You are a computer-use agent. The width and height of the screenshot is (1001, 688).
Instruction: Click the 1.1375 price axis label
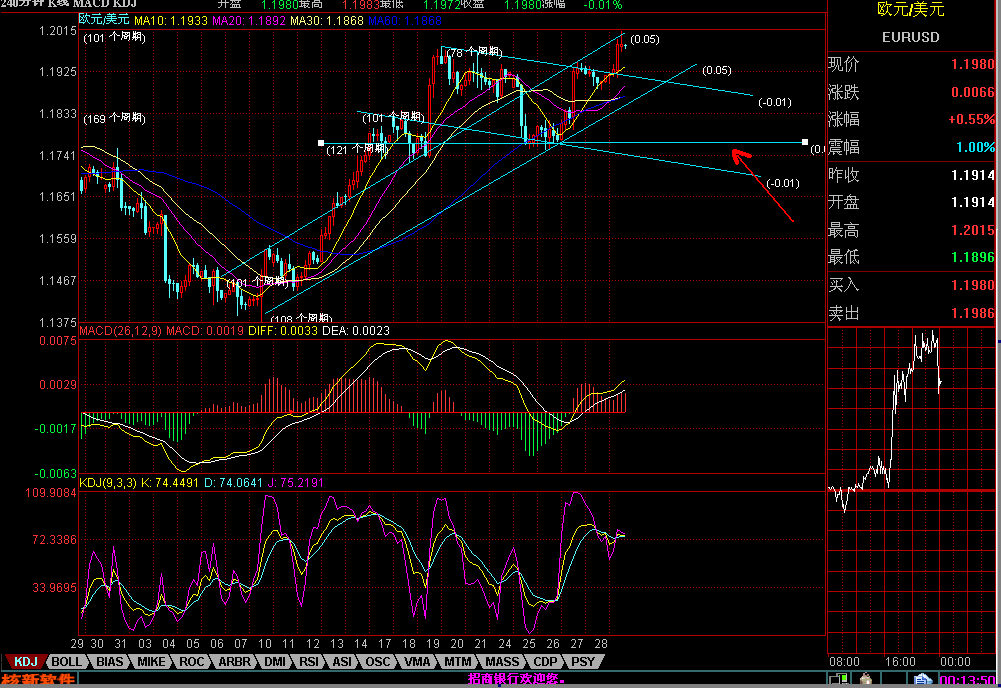tap(57, 322)
